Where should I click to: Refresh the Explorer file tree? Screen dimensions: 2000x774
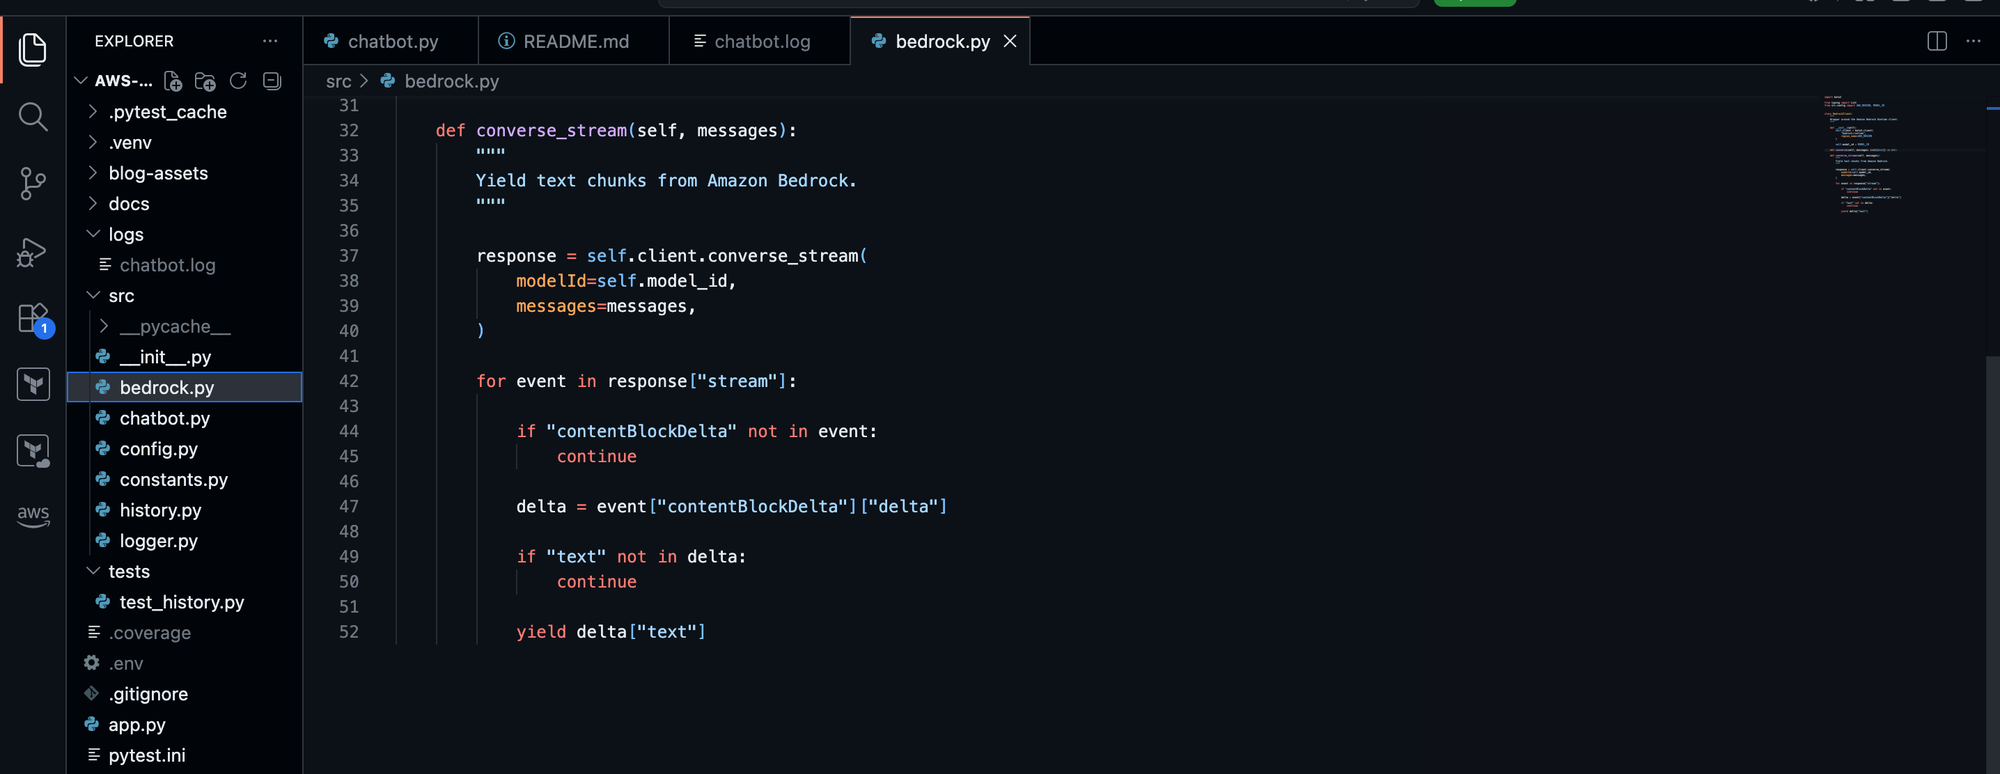click(238, 81)
